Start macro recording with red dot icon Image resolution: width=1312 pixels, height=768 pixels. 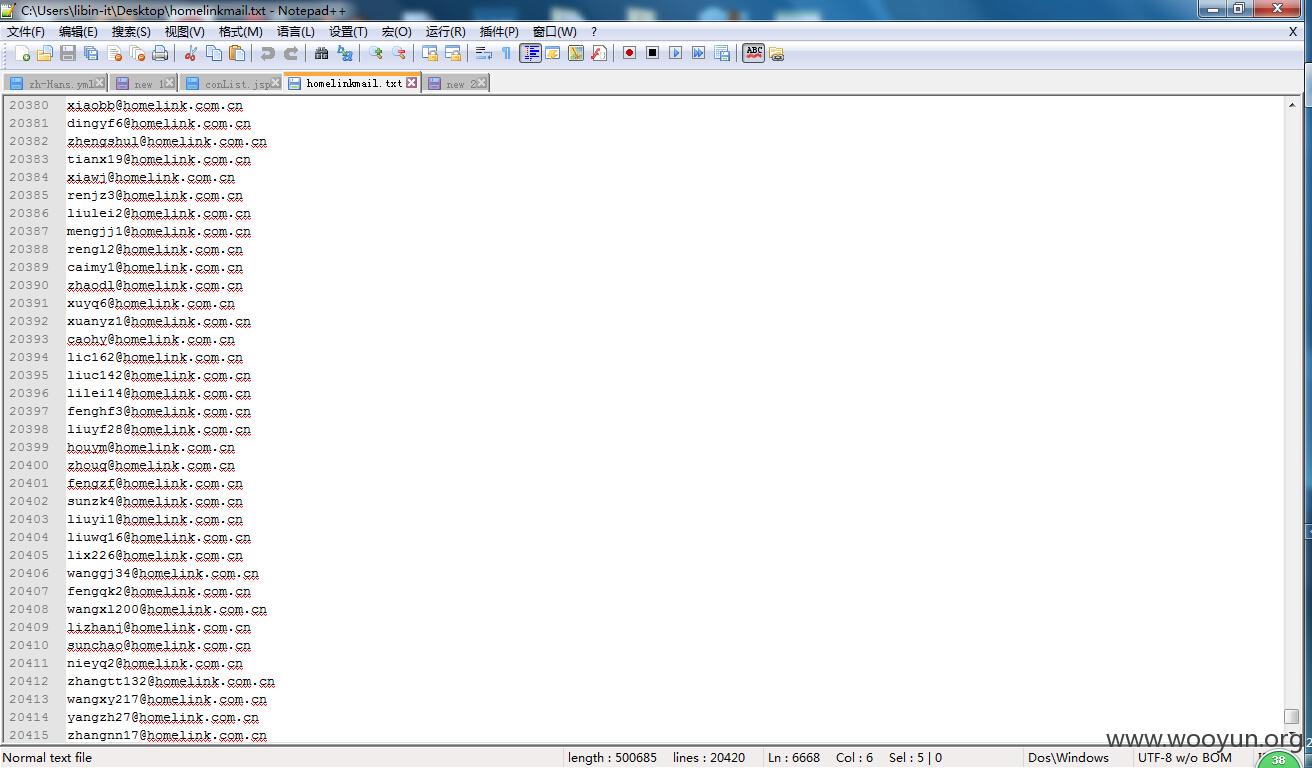[630, 53]
